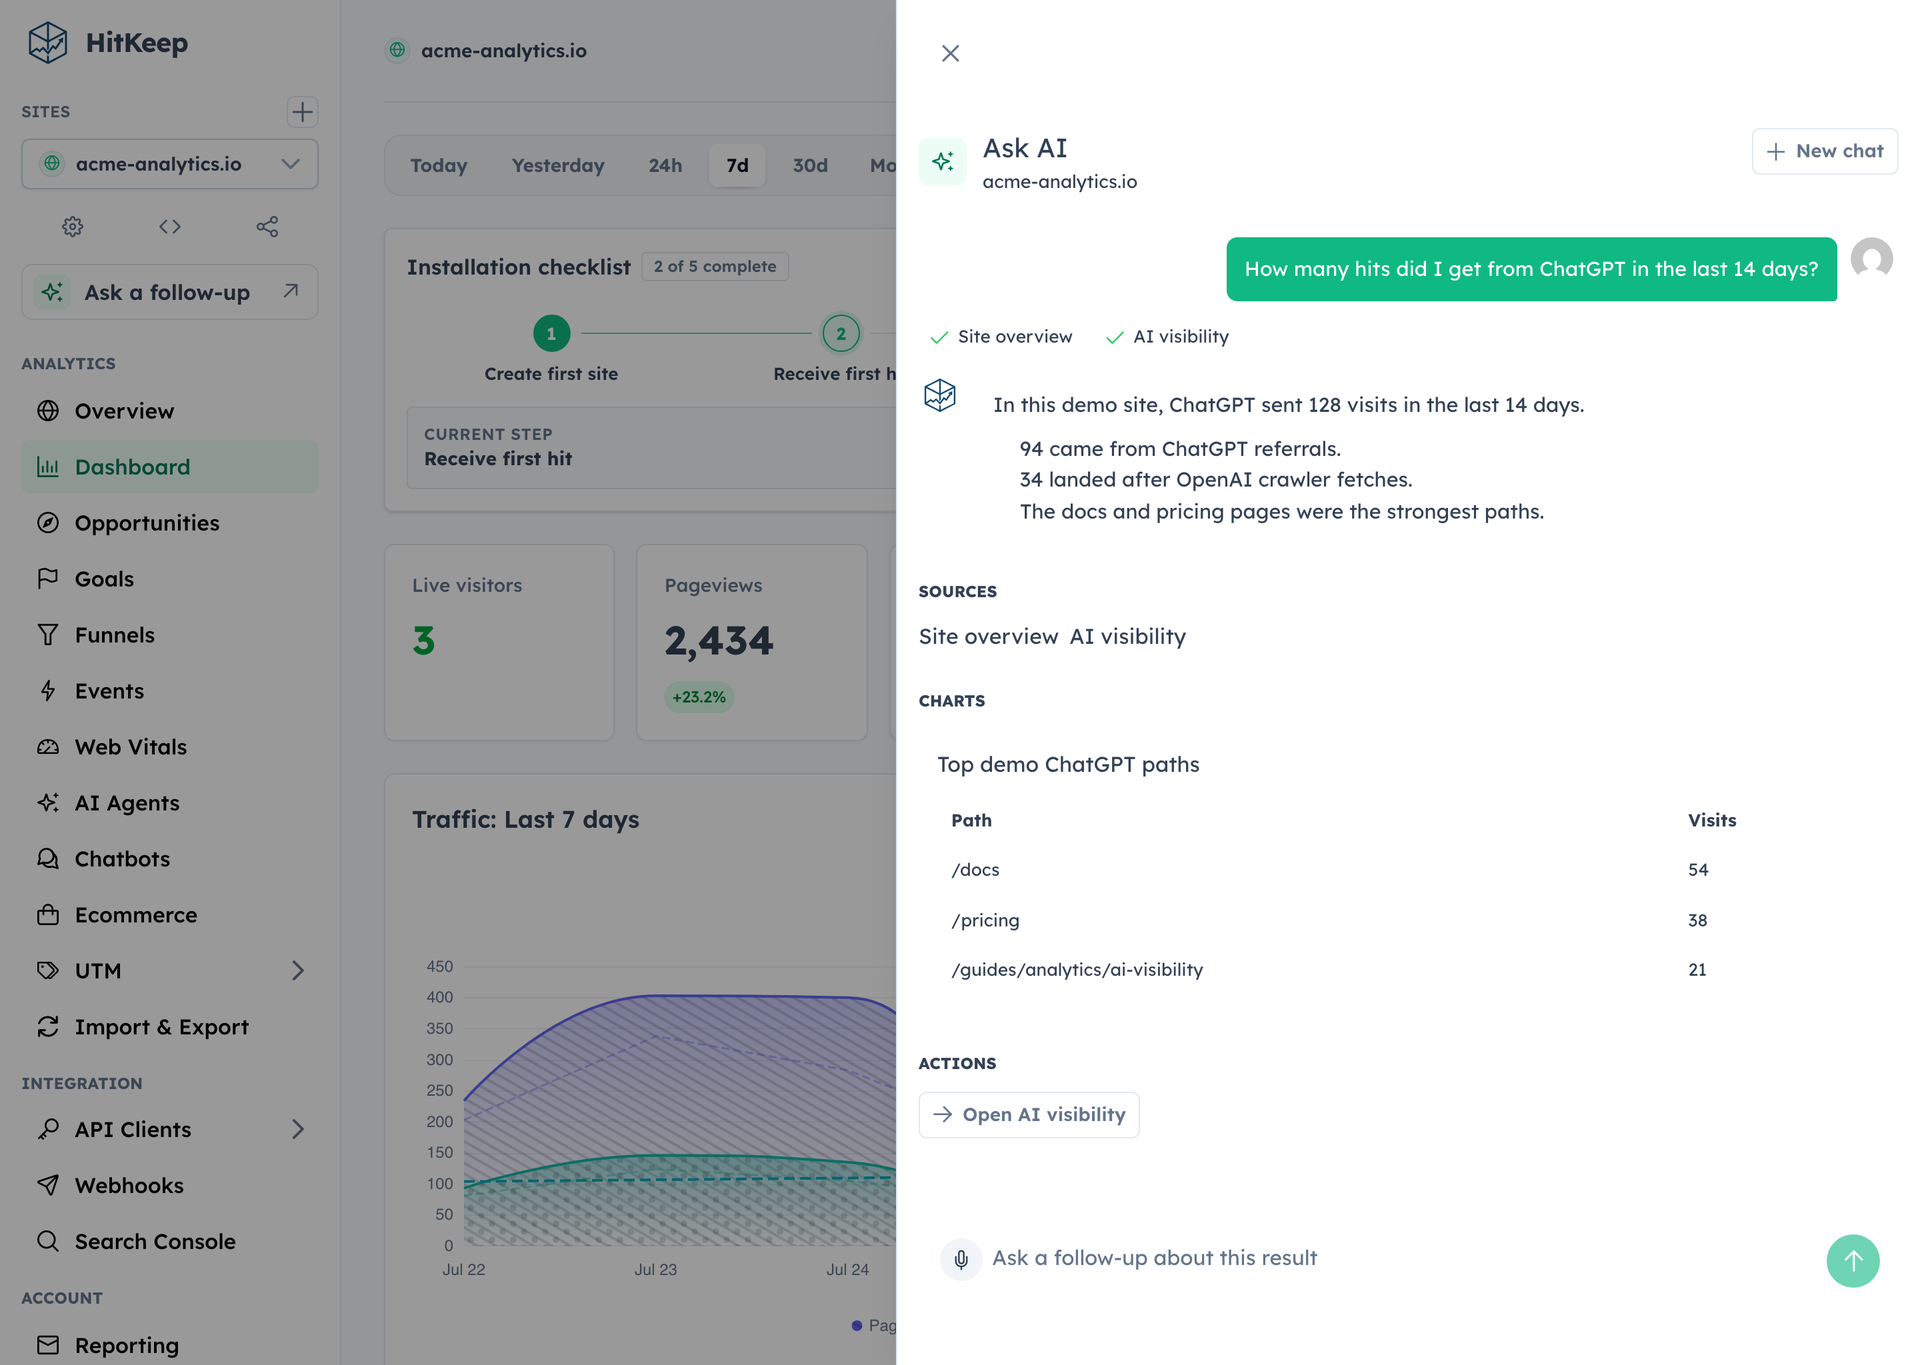Click the Events lightning icon

pyautogui.click(x=48, y=691)
